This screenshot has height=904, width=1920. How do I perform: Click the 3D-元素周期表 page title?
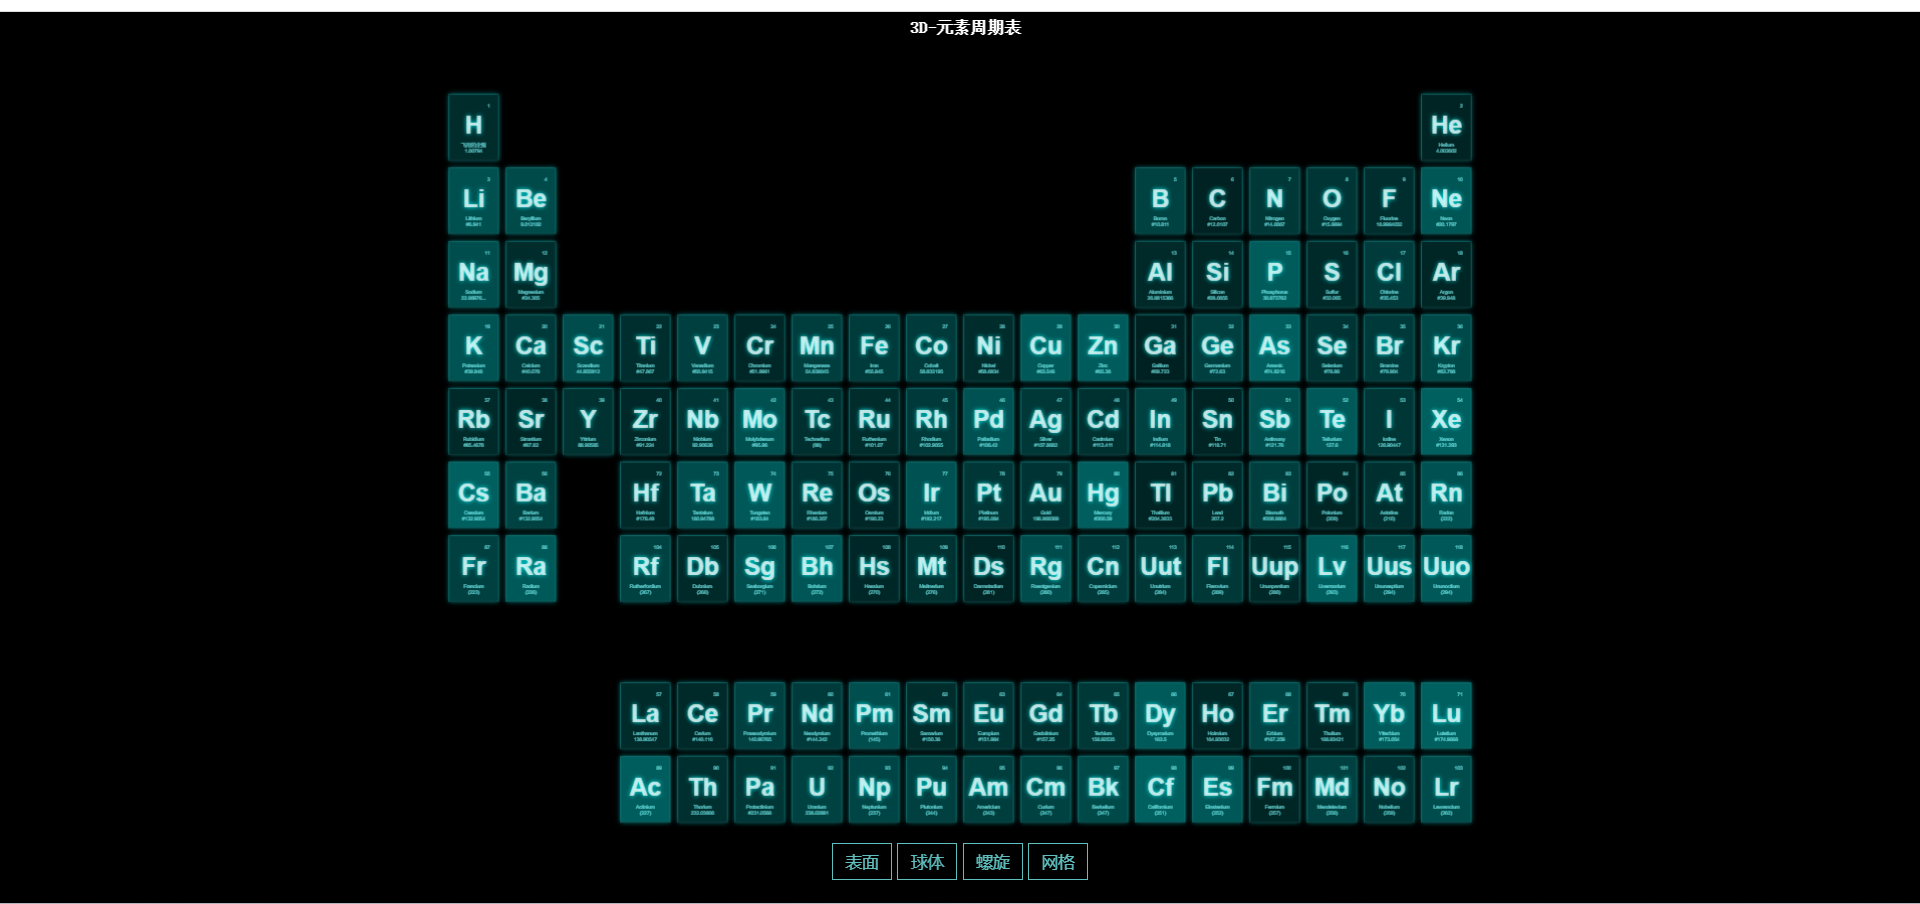tap(965, 28)
